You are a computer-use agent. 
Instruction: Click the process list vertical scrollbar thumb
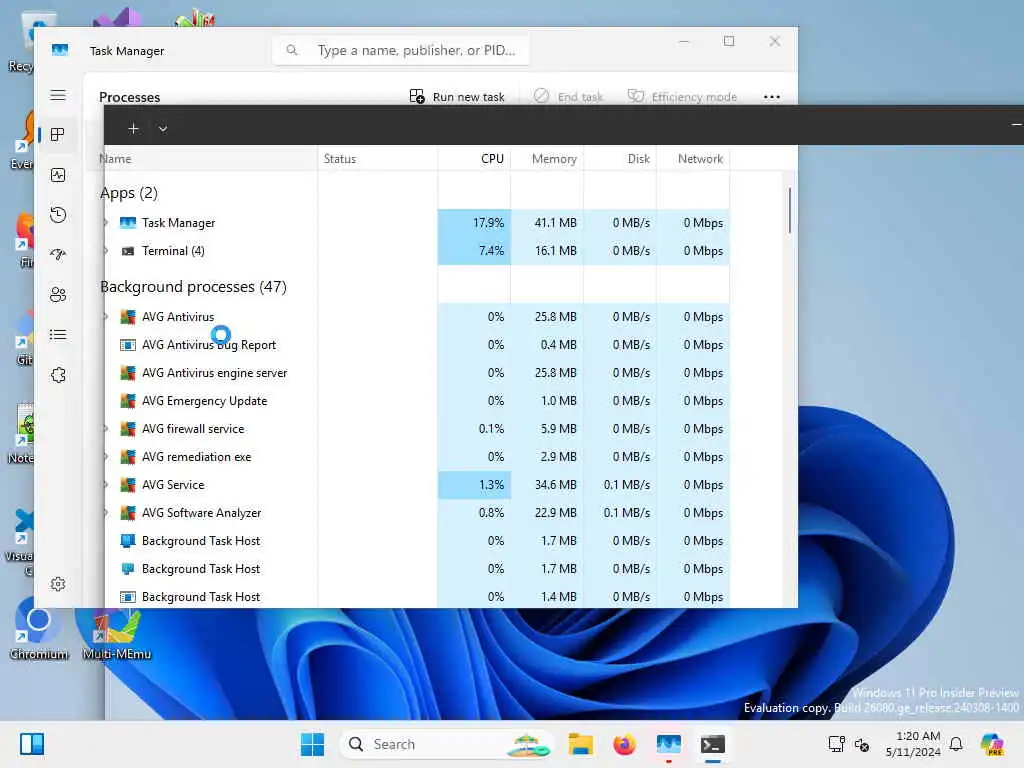coord(790,210)
